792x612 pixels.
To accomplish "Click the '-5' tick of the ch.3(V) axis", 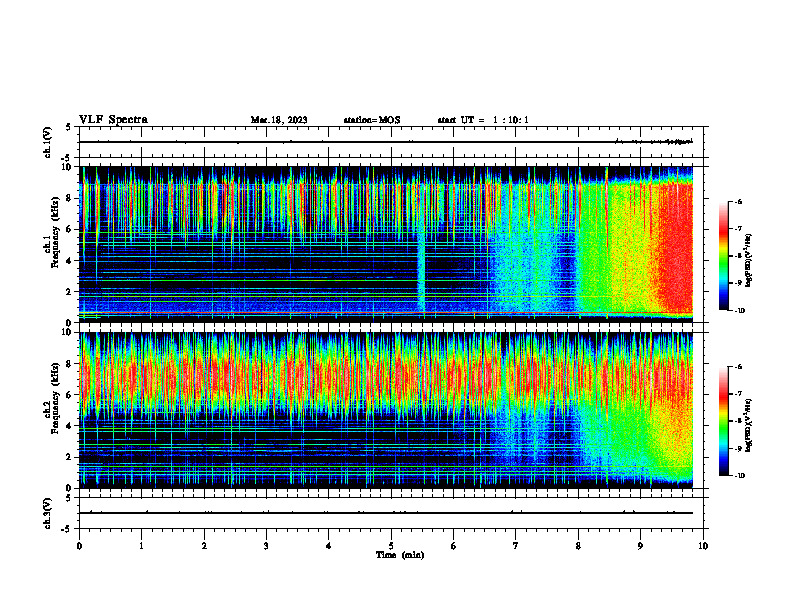I will click(x=68, y=529).
